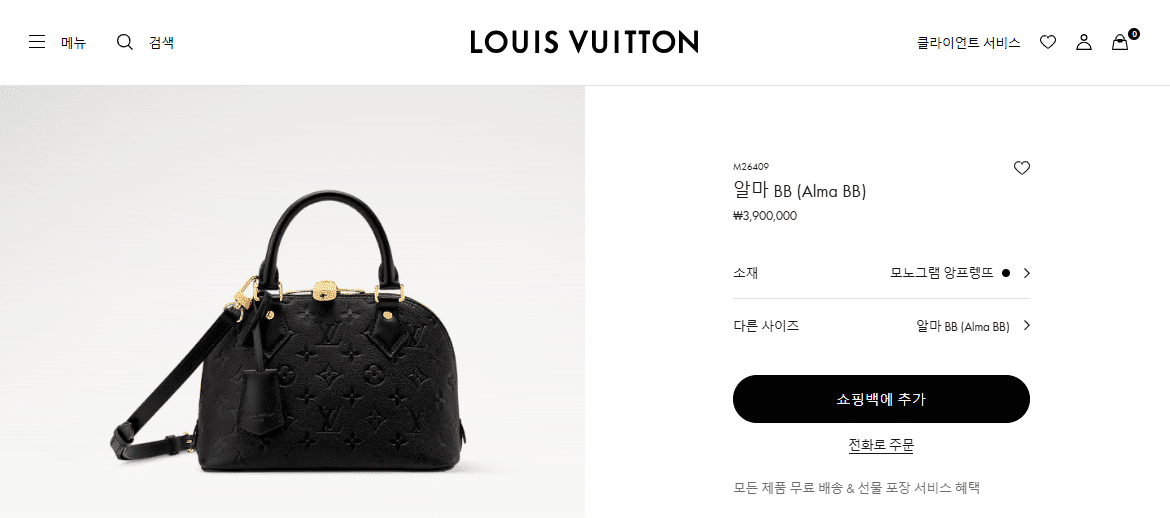Expand the 다른 사이즈 size chevron
Image resolution: width=1170 pixels, height=518 pixels.
[x=1027, y=325]
